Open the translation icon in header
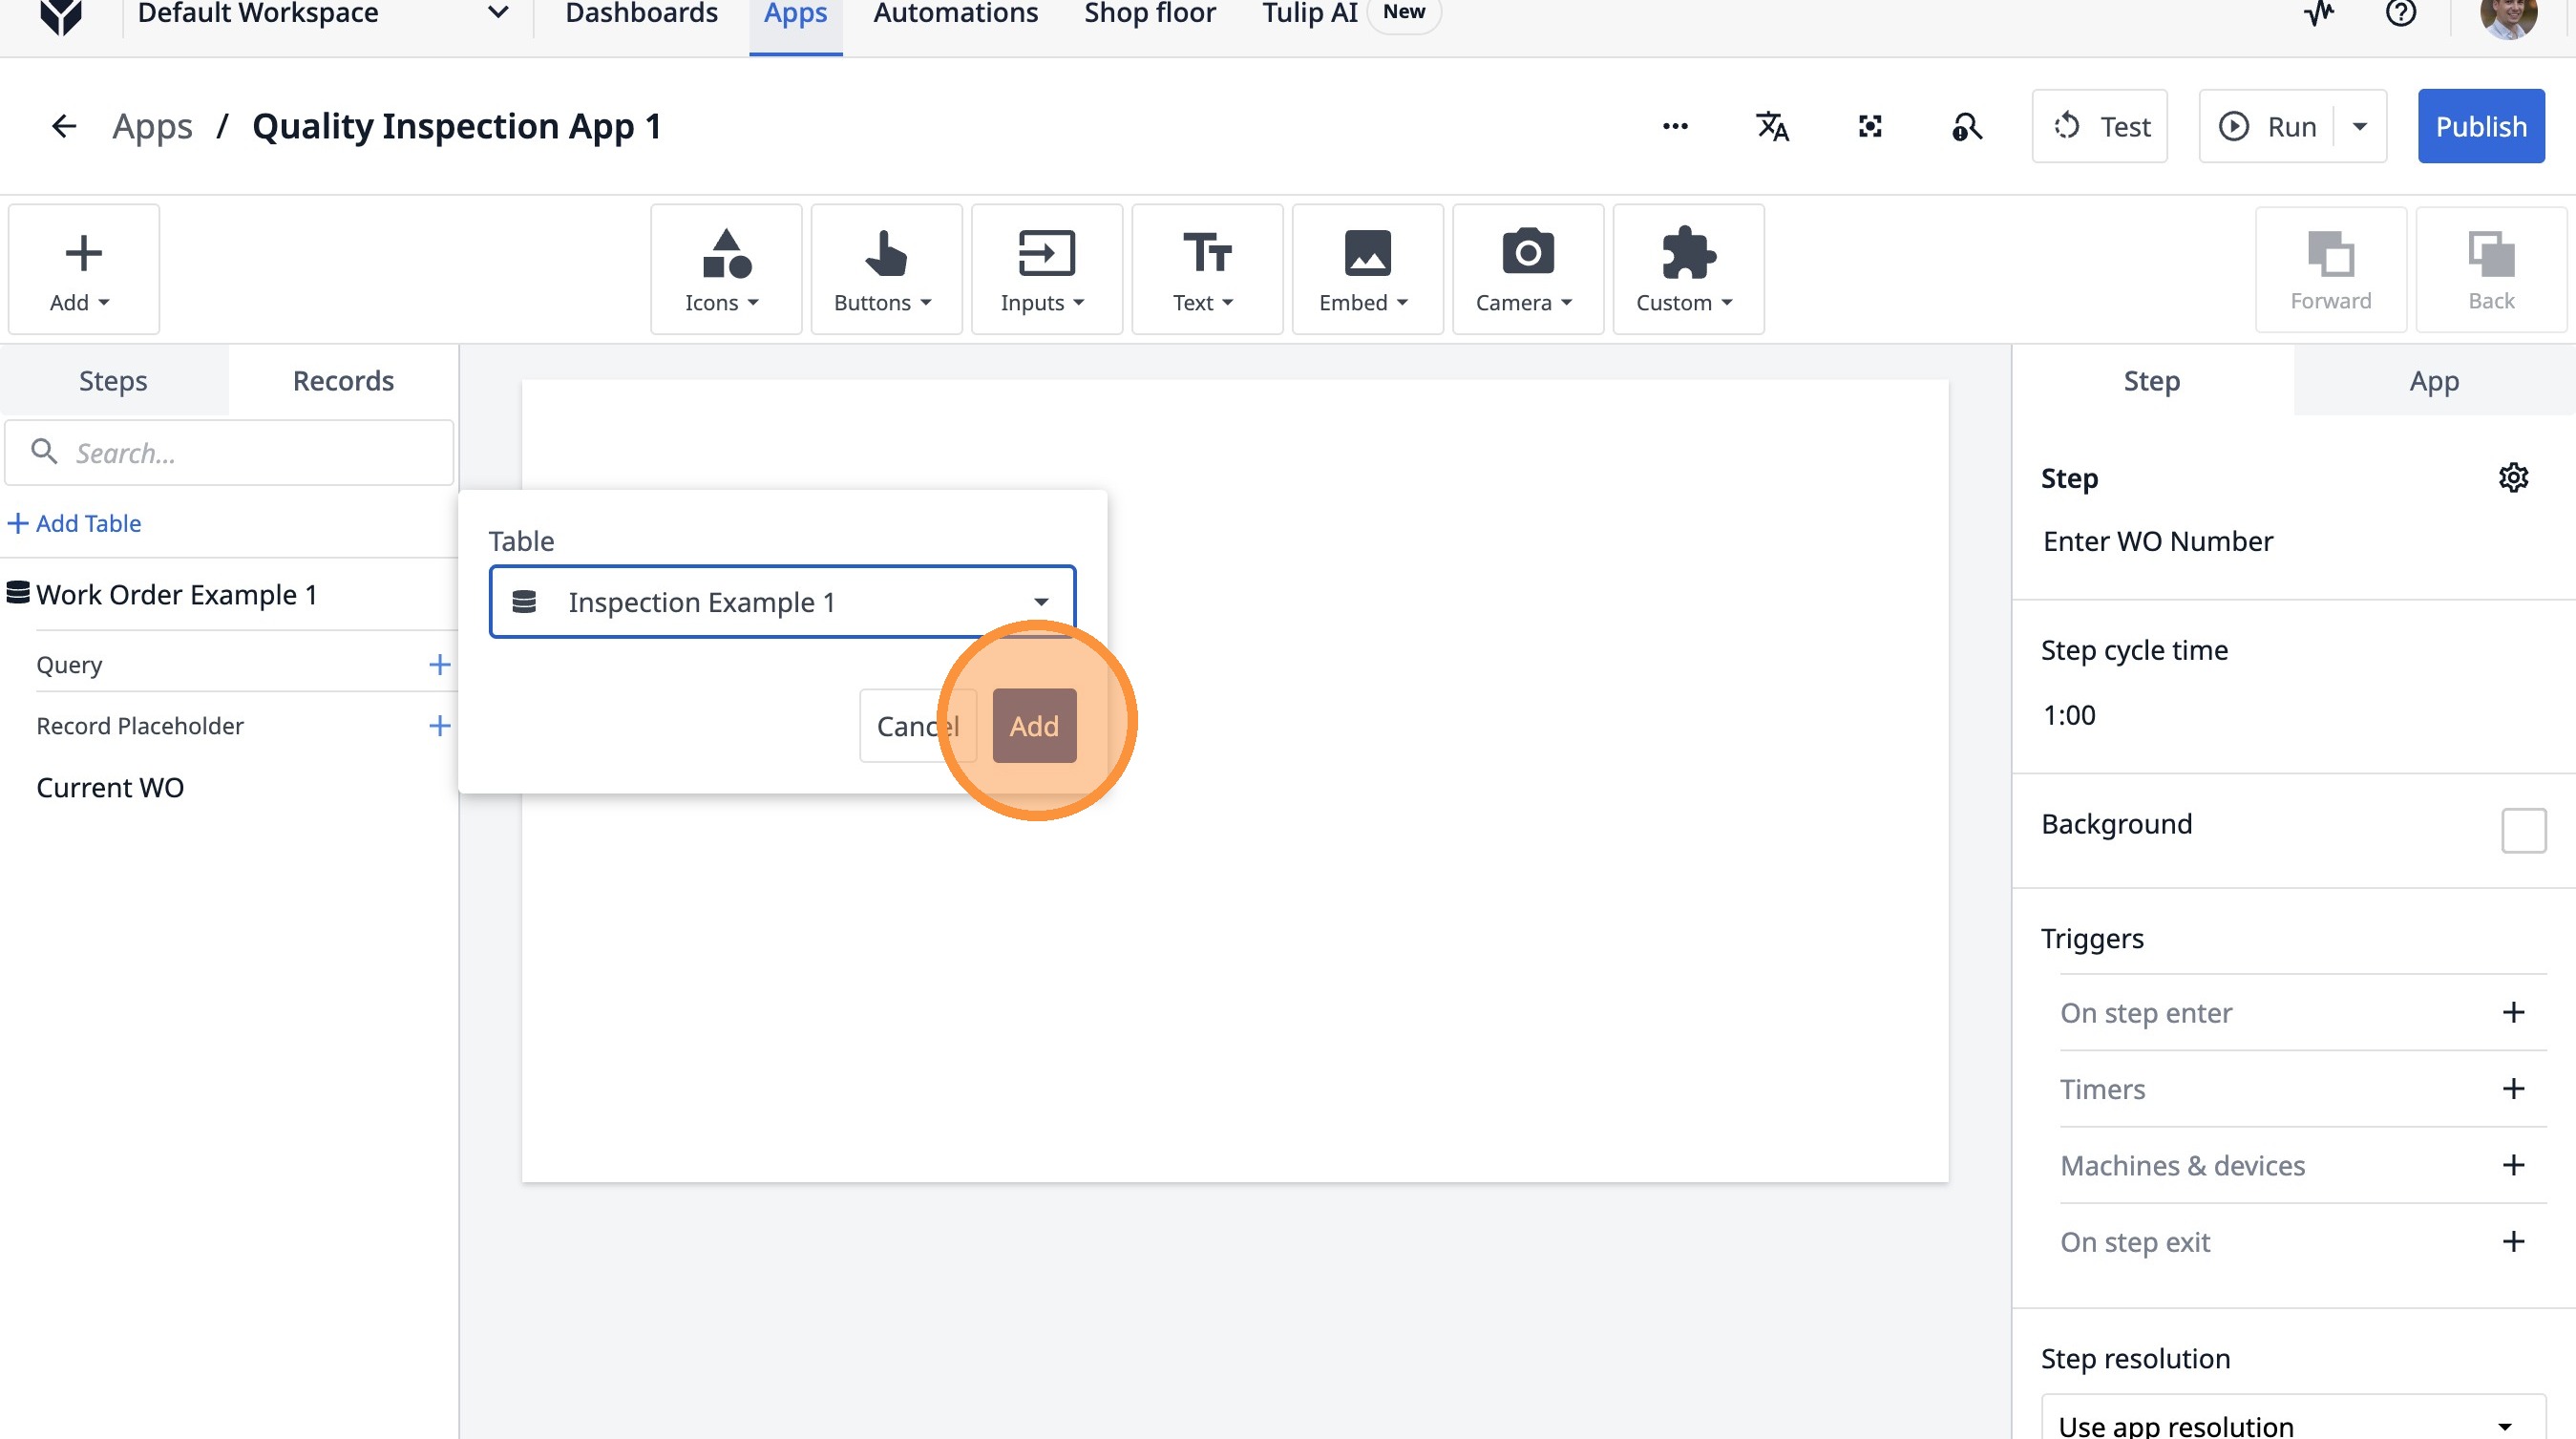 click(1772, 126)
